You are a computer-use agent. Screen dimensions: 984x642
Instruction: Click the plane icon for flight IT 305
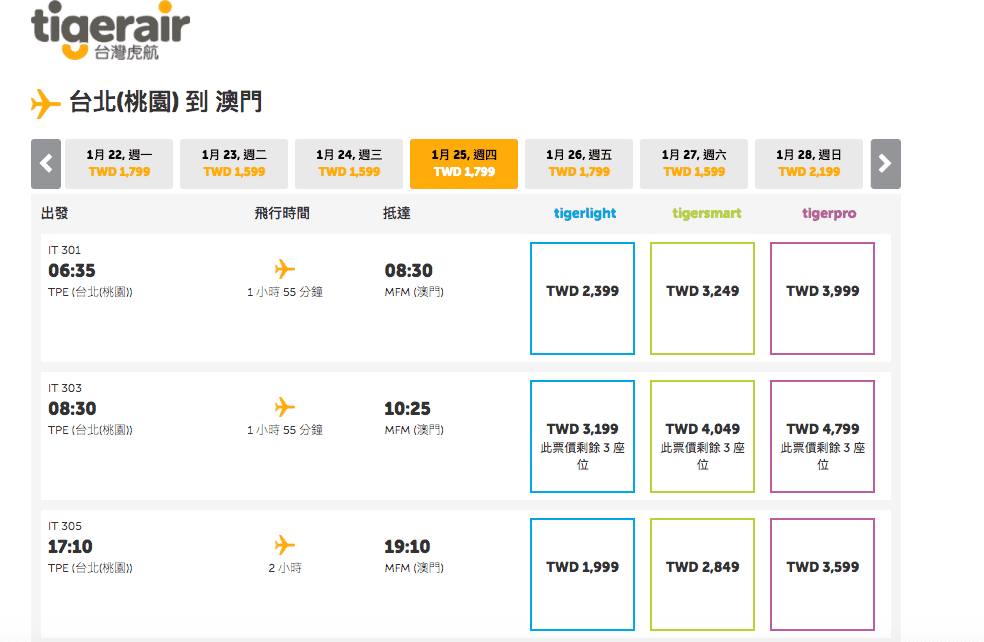284,545
